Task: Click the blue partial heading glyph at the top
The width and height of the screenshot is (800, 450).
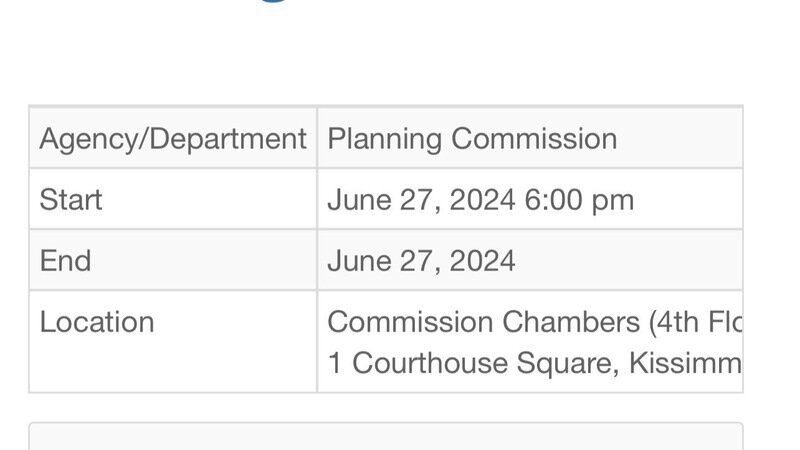Action: point(274,2)
